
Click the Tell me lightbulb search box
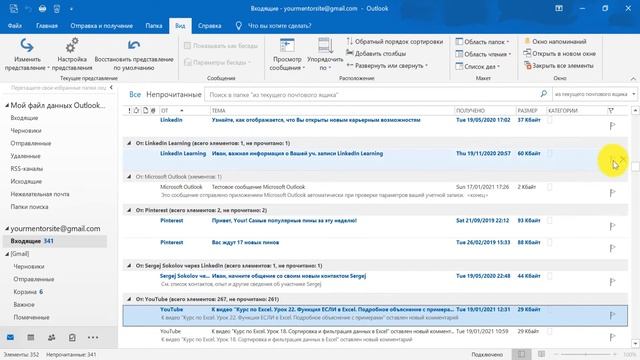[x=274, y=26]
